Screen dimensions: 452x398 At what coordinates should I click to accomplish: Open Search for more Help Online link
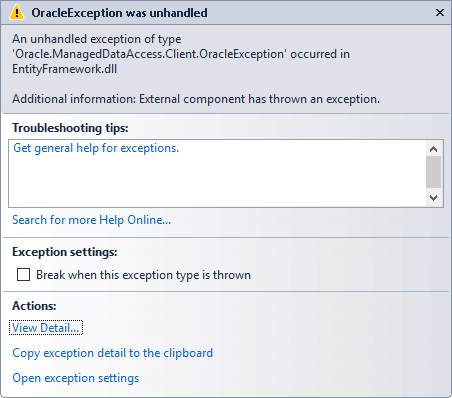tap(92, 220)
